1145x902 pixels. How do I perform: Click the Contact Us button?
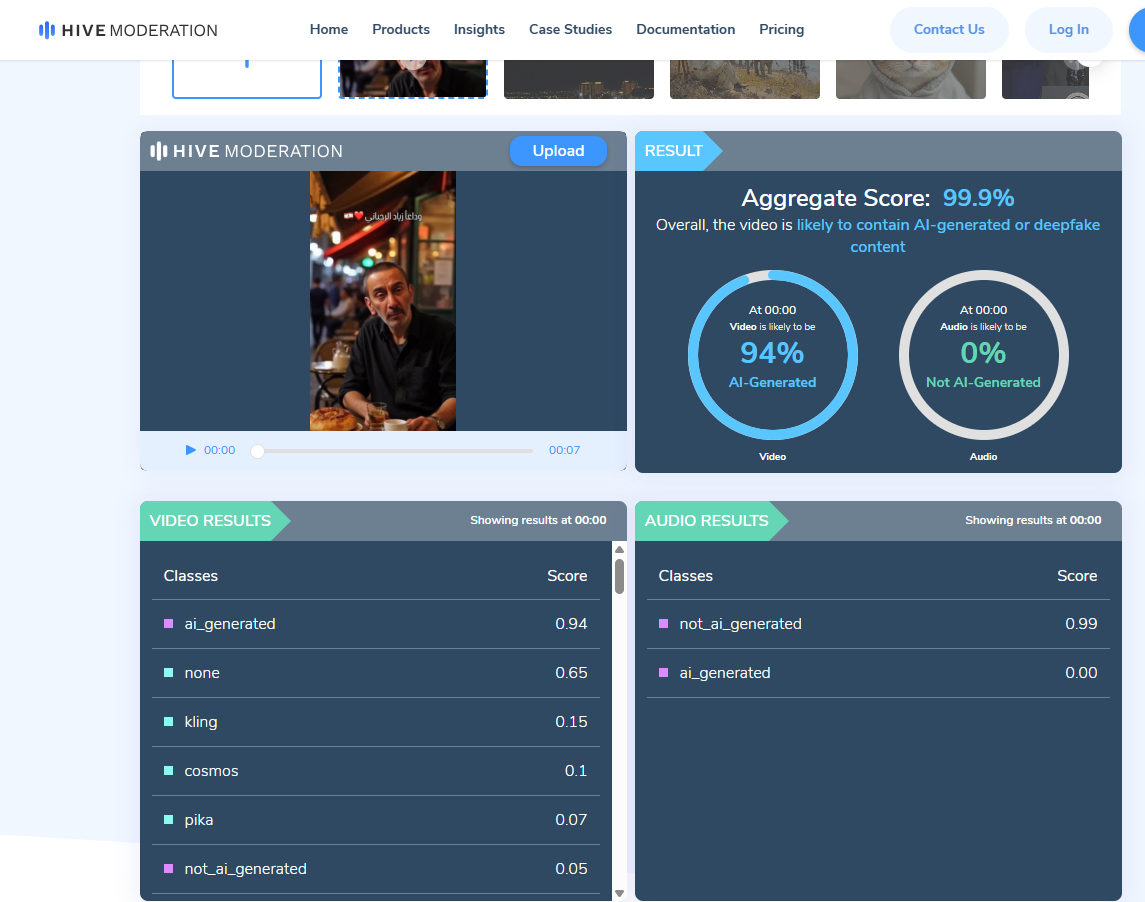coord(948,30)
